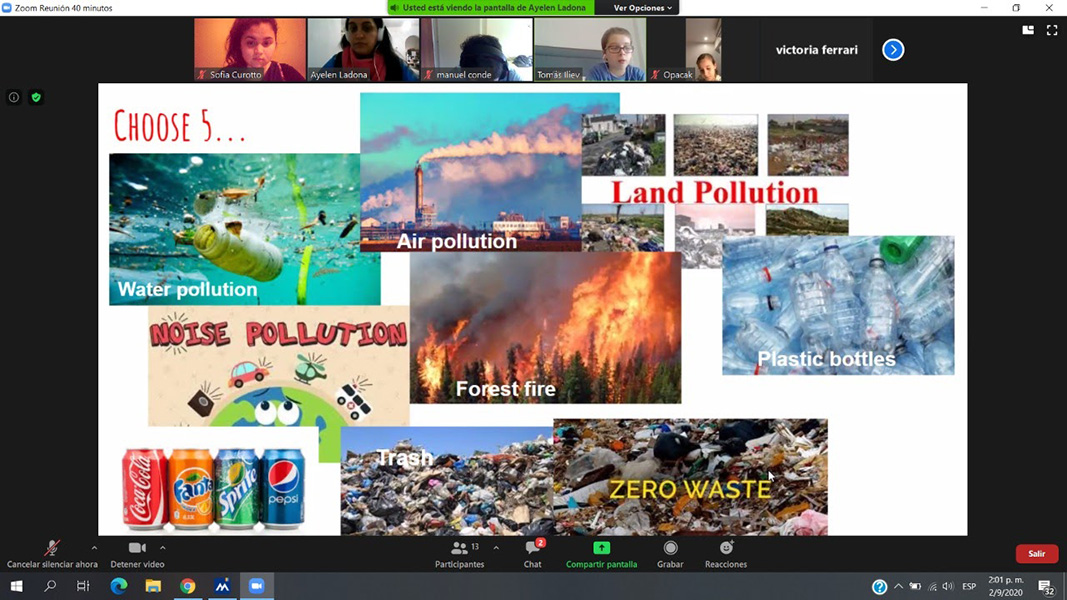
Task: Enter full screen mode
Action: [1051, 31]
